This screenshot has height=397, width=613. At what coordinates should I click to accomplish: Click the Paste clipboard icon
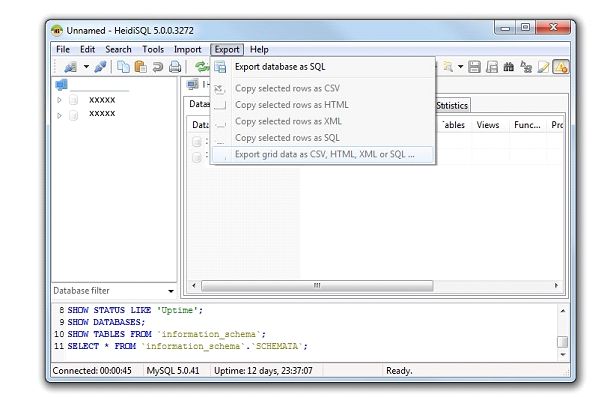(x=140, y=67)
